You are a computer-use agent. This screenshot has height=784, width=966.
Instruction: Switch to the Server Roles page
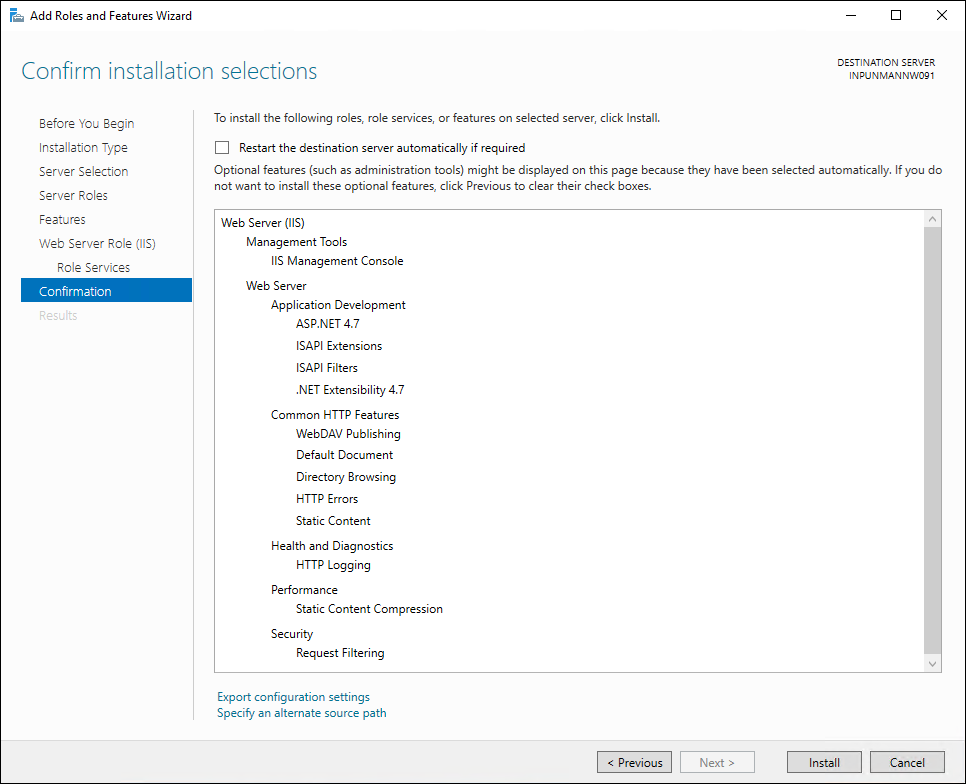(73, 196)
